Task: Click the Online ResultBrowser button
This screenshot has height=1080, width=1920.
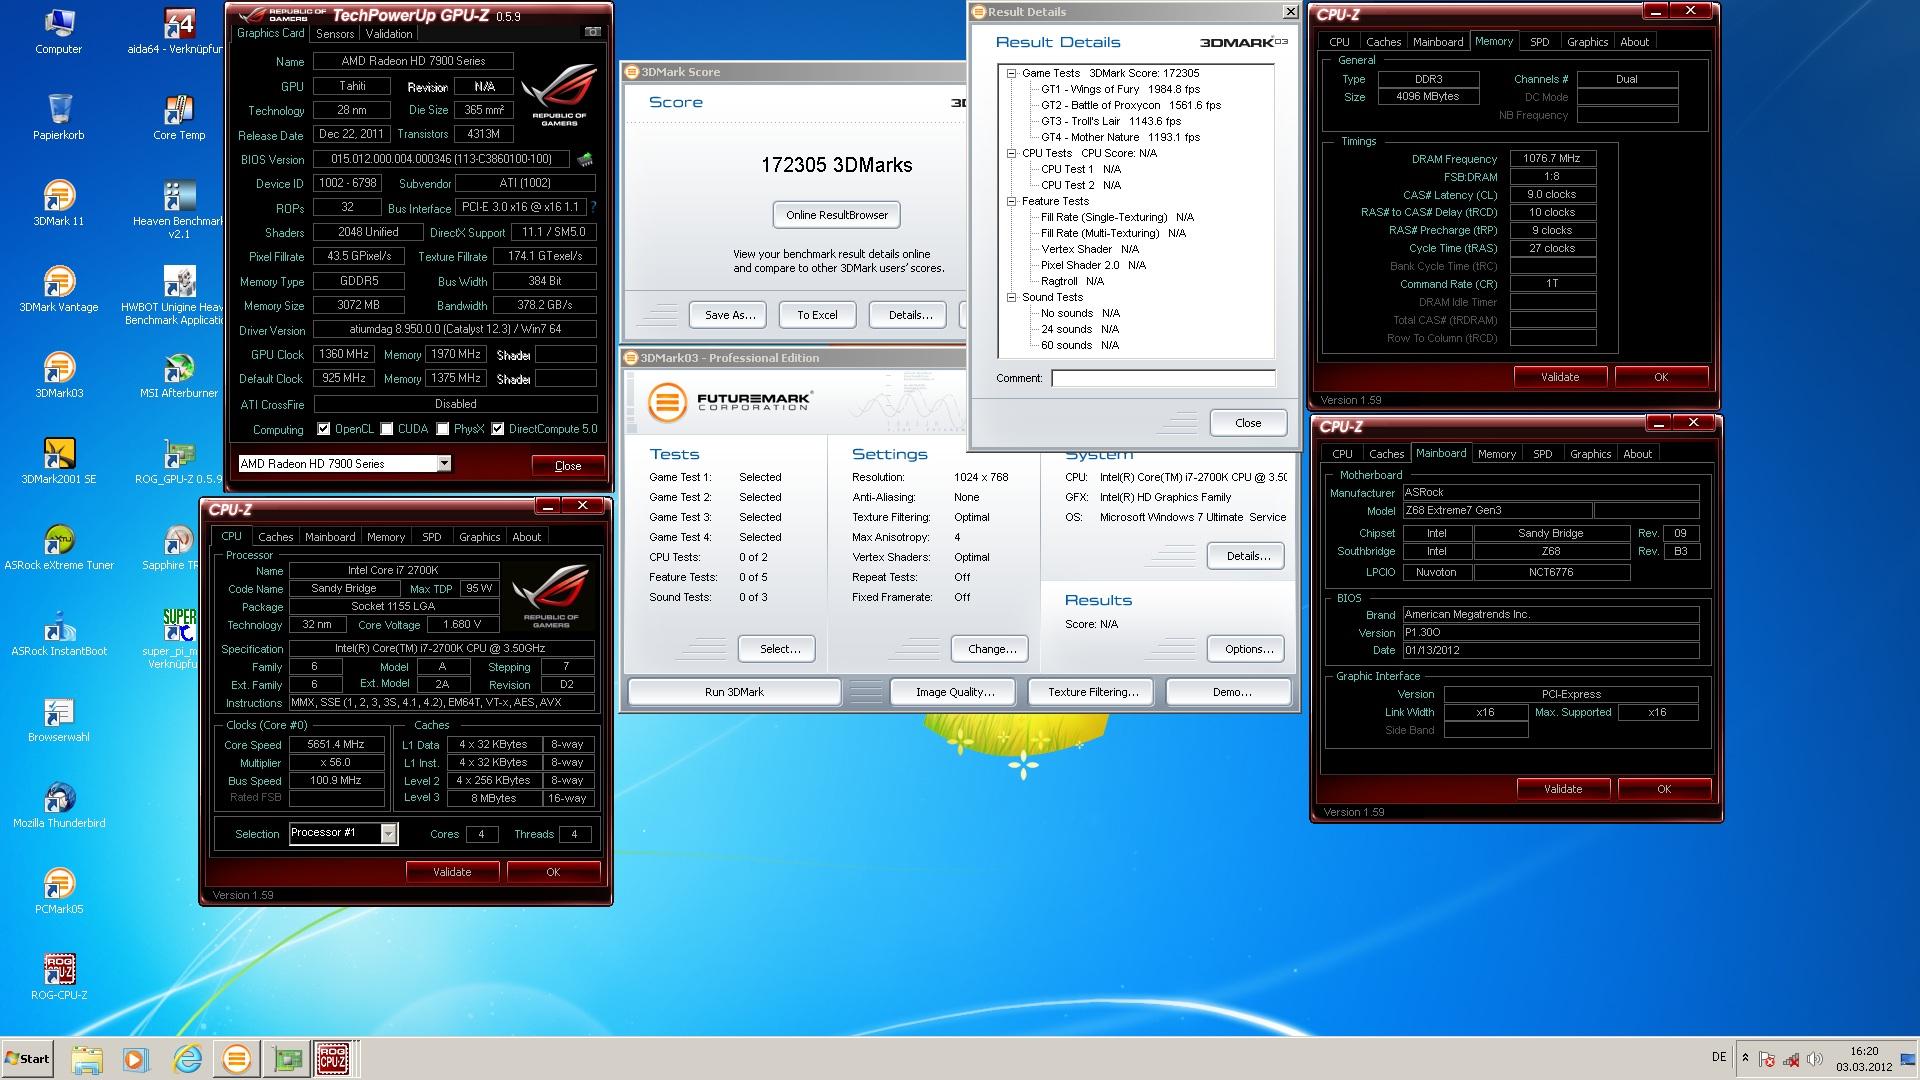Action: pos(837,215)
